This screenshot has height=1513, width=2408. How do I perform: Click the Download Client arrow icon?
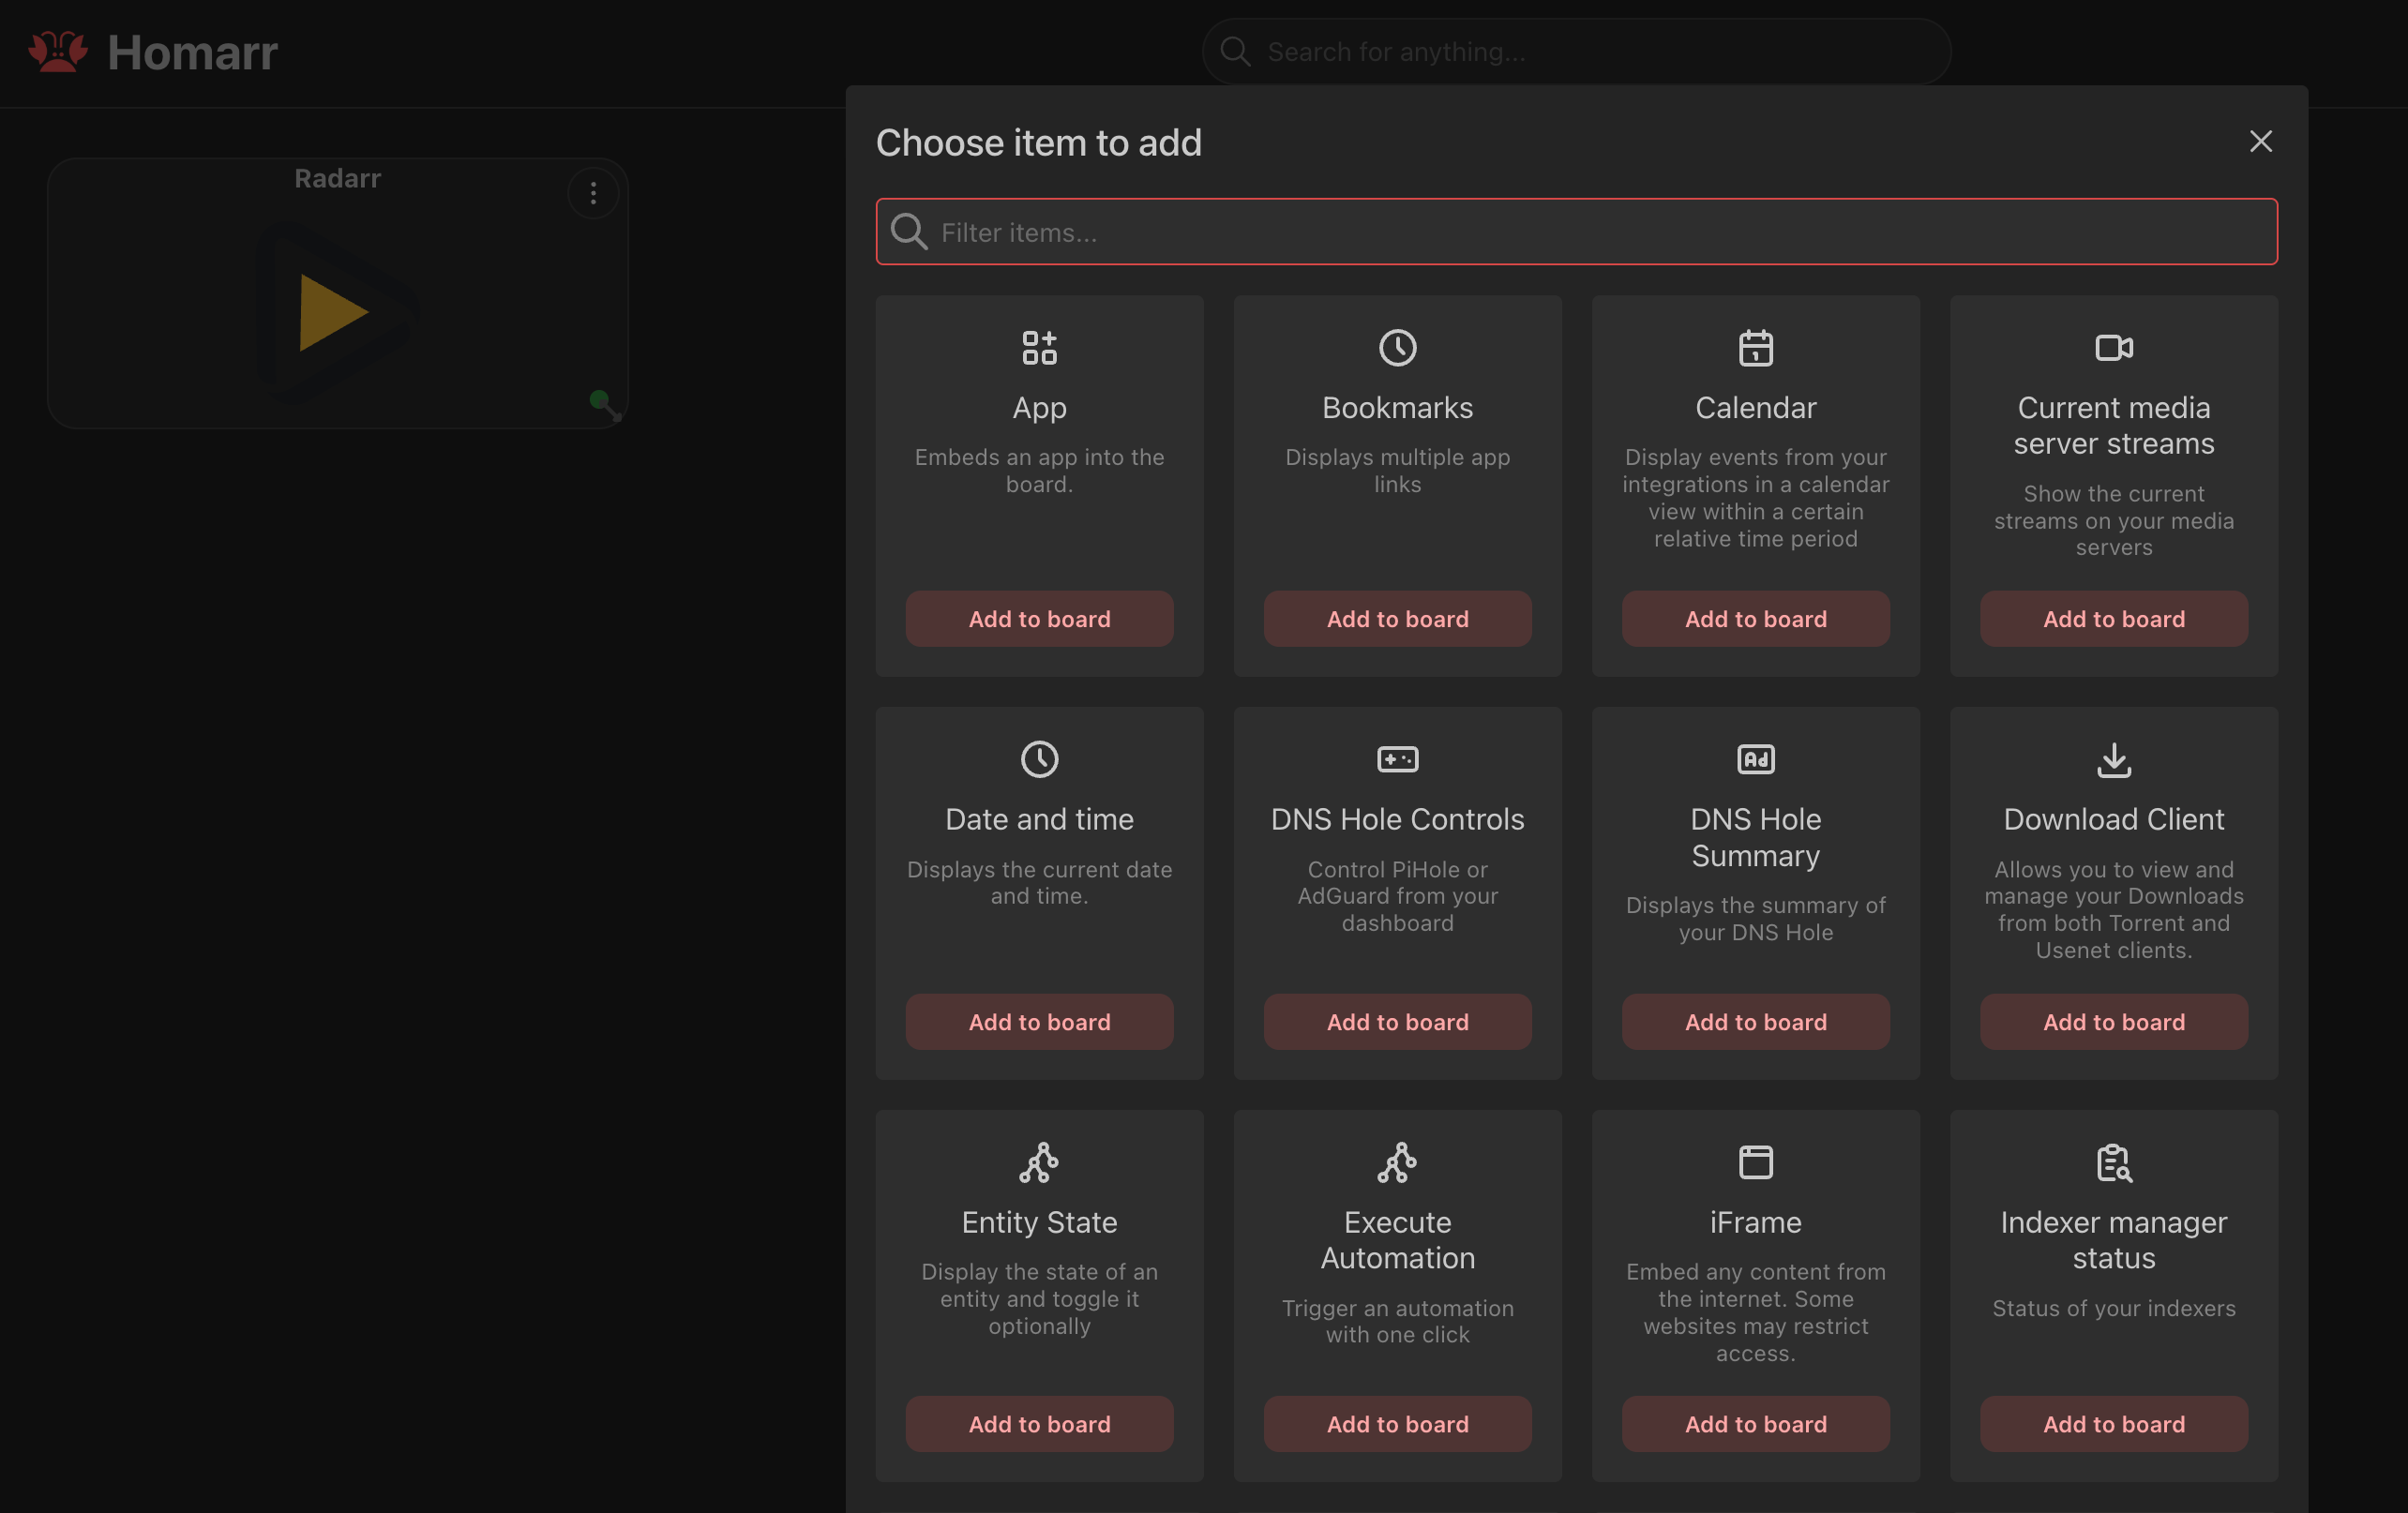[2113, 759]
